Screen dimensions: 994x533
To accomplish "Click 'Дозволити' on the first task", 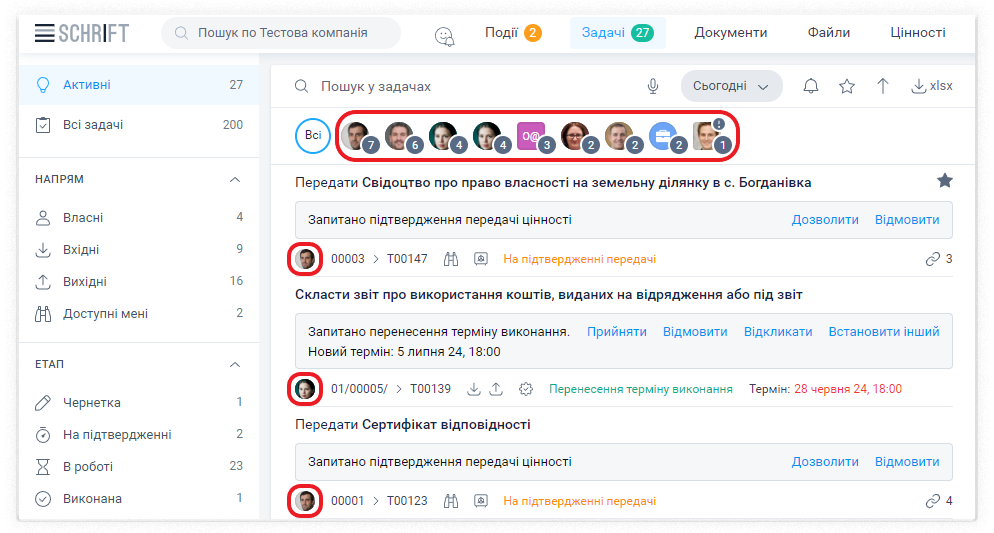I will click(x=825, y=219).
